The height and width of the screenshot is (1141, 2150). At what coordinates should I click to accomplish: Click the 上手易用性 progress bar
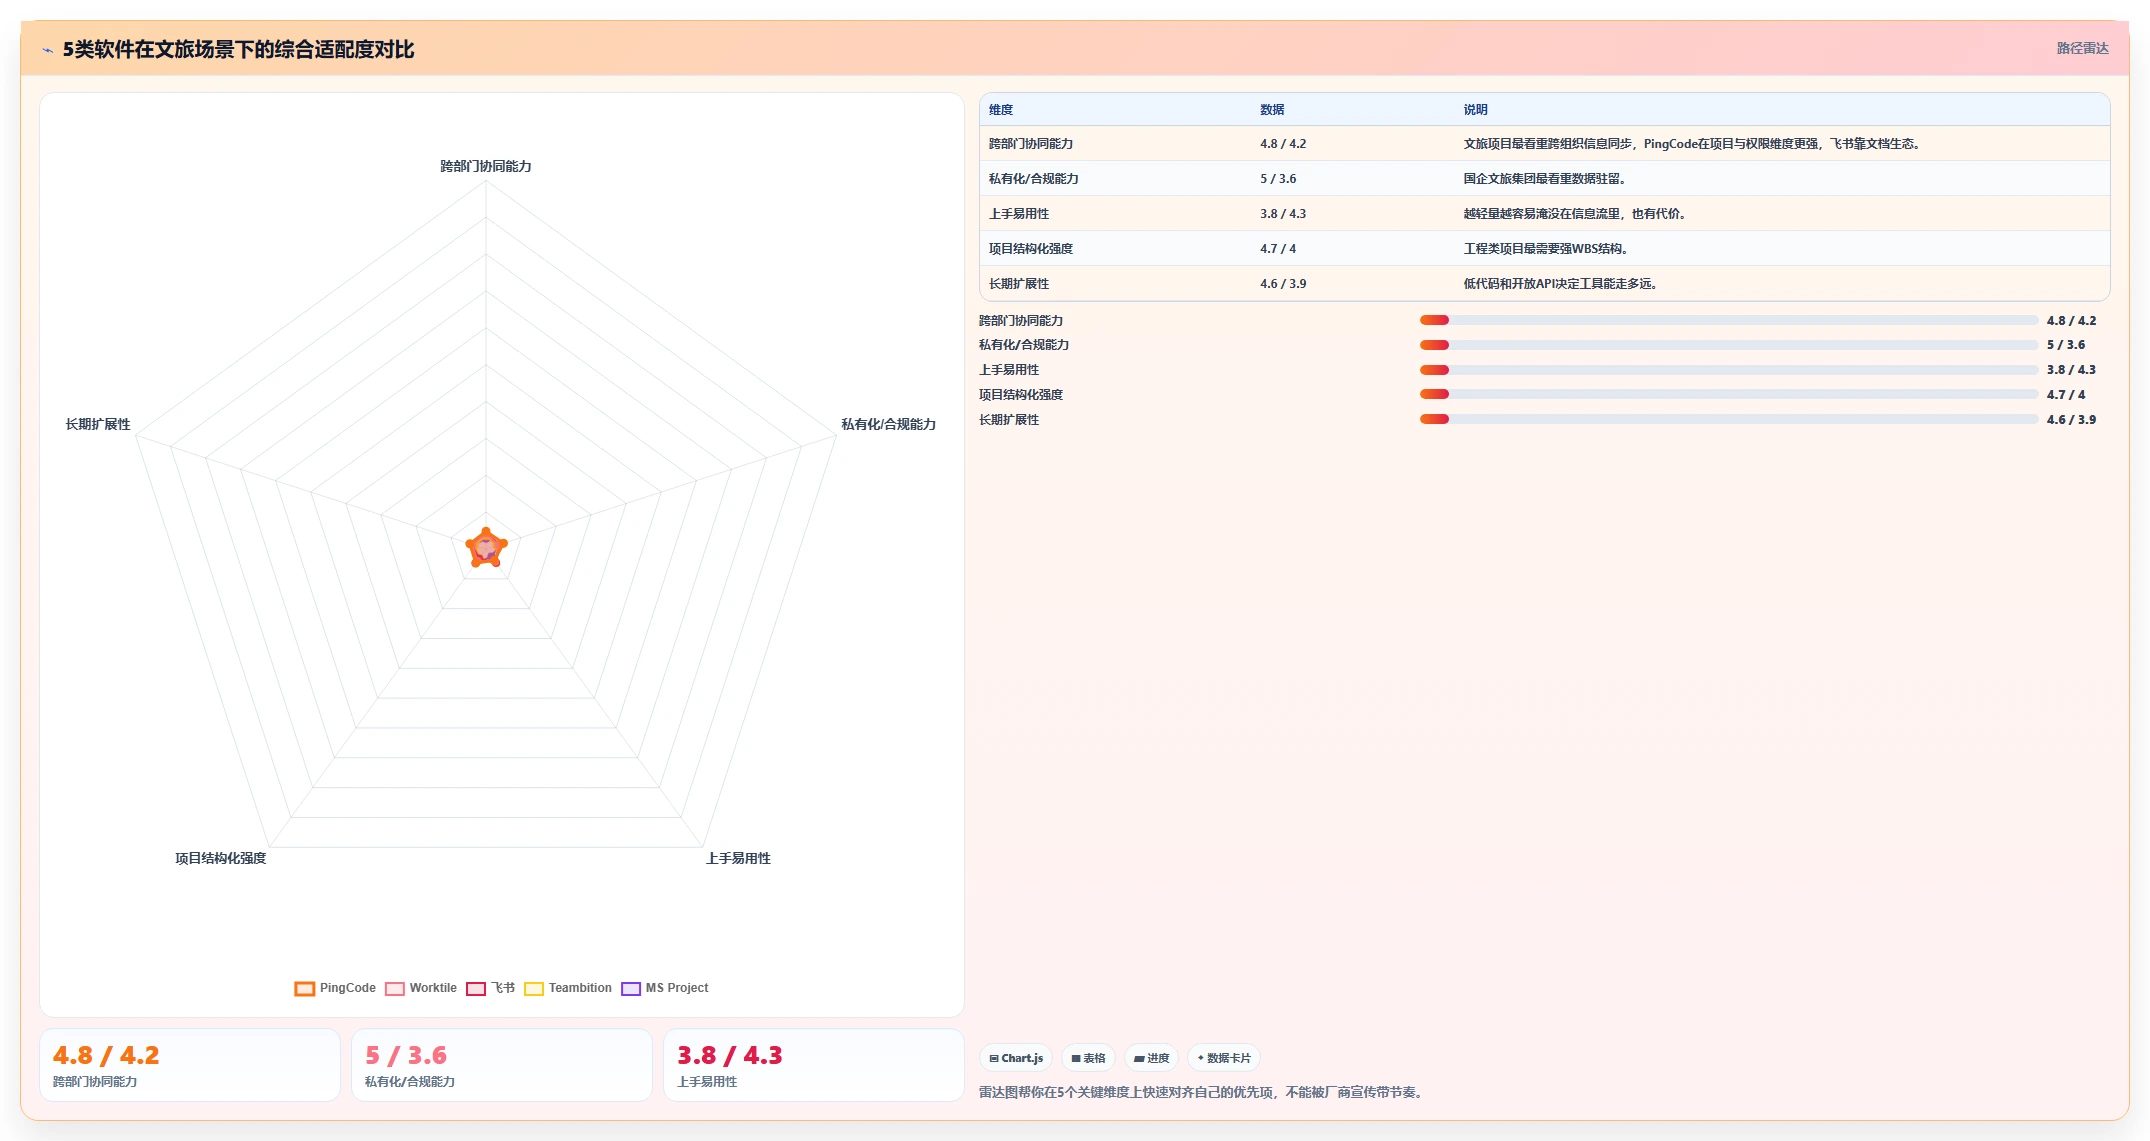pos(1728,370)
